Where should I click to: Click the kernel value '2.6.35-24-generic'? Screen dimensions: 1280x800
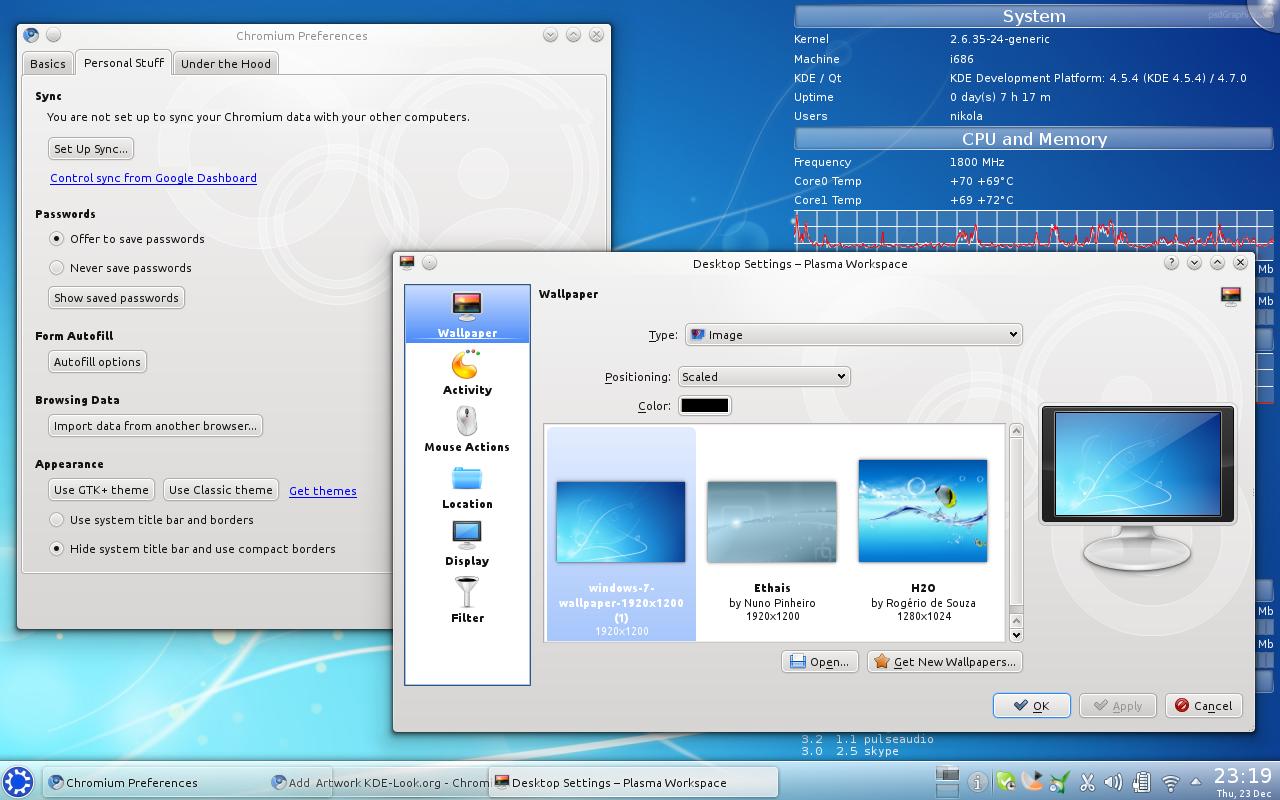point(999,39)
